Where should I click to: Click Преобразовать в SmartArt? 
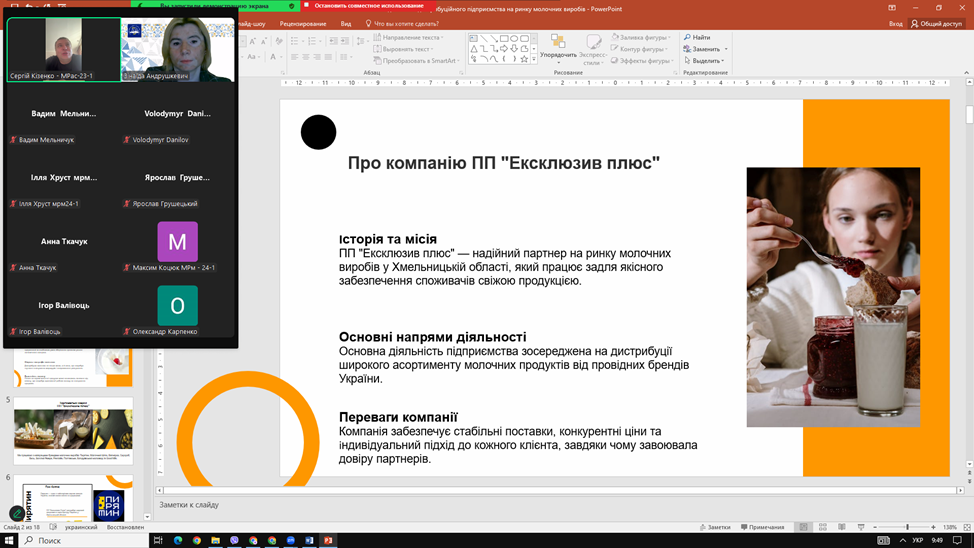(416, 61)
